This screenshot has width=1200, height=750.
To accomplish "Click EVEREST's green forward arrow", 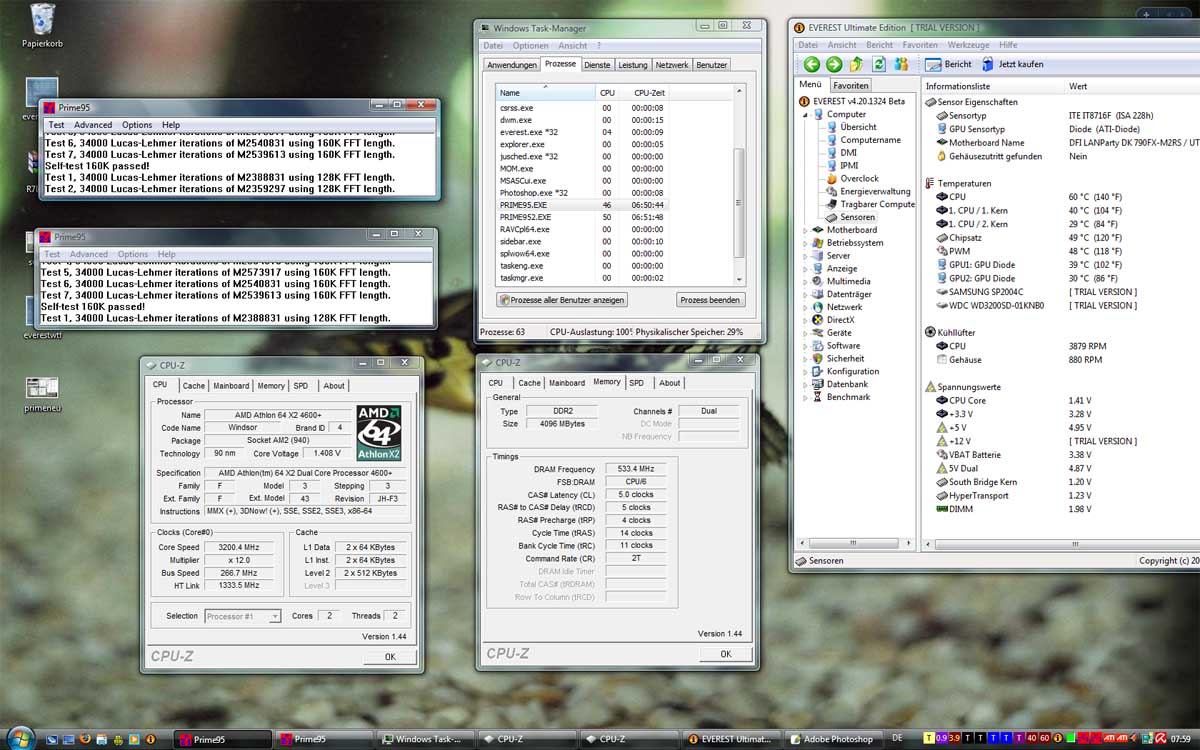I will point(834,64).
